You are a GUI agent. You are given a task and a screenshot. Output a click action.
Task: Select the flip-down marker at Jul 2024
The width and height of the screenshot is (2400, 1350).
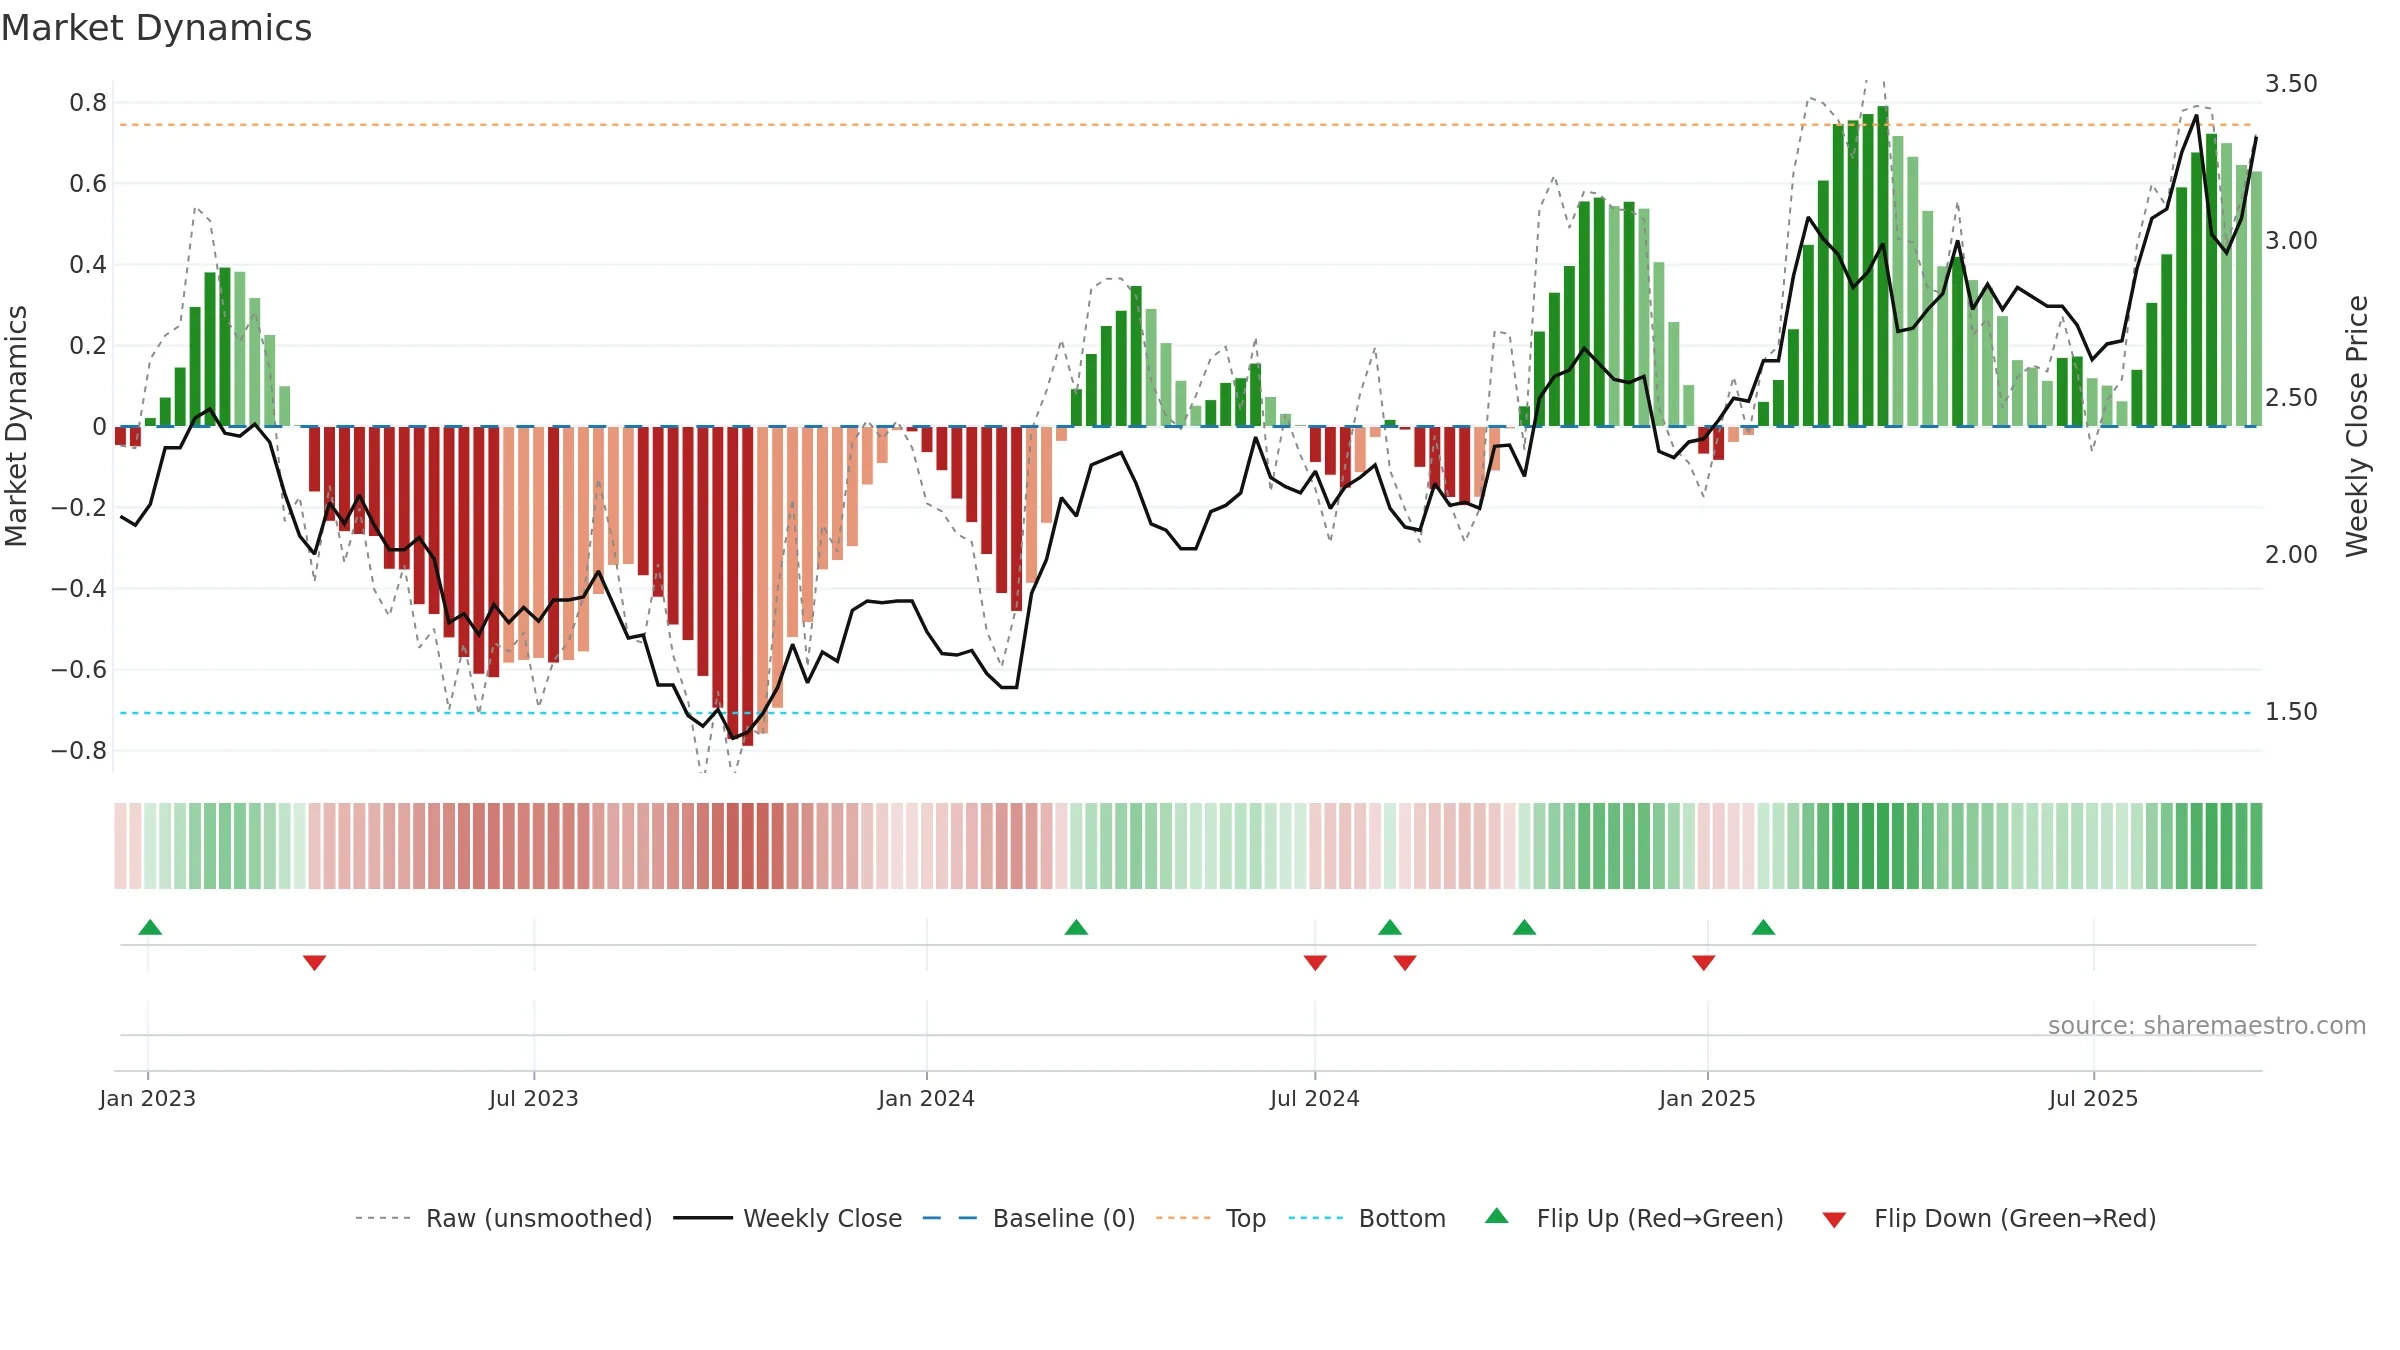coord(1315,962)
